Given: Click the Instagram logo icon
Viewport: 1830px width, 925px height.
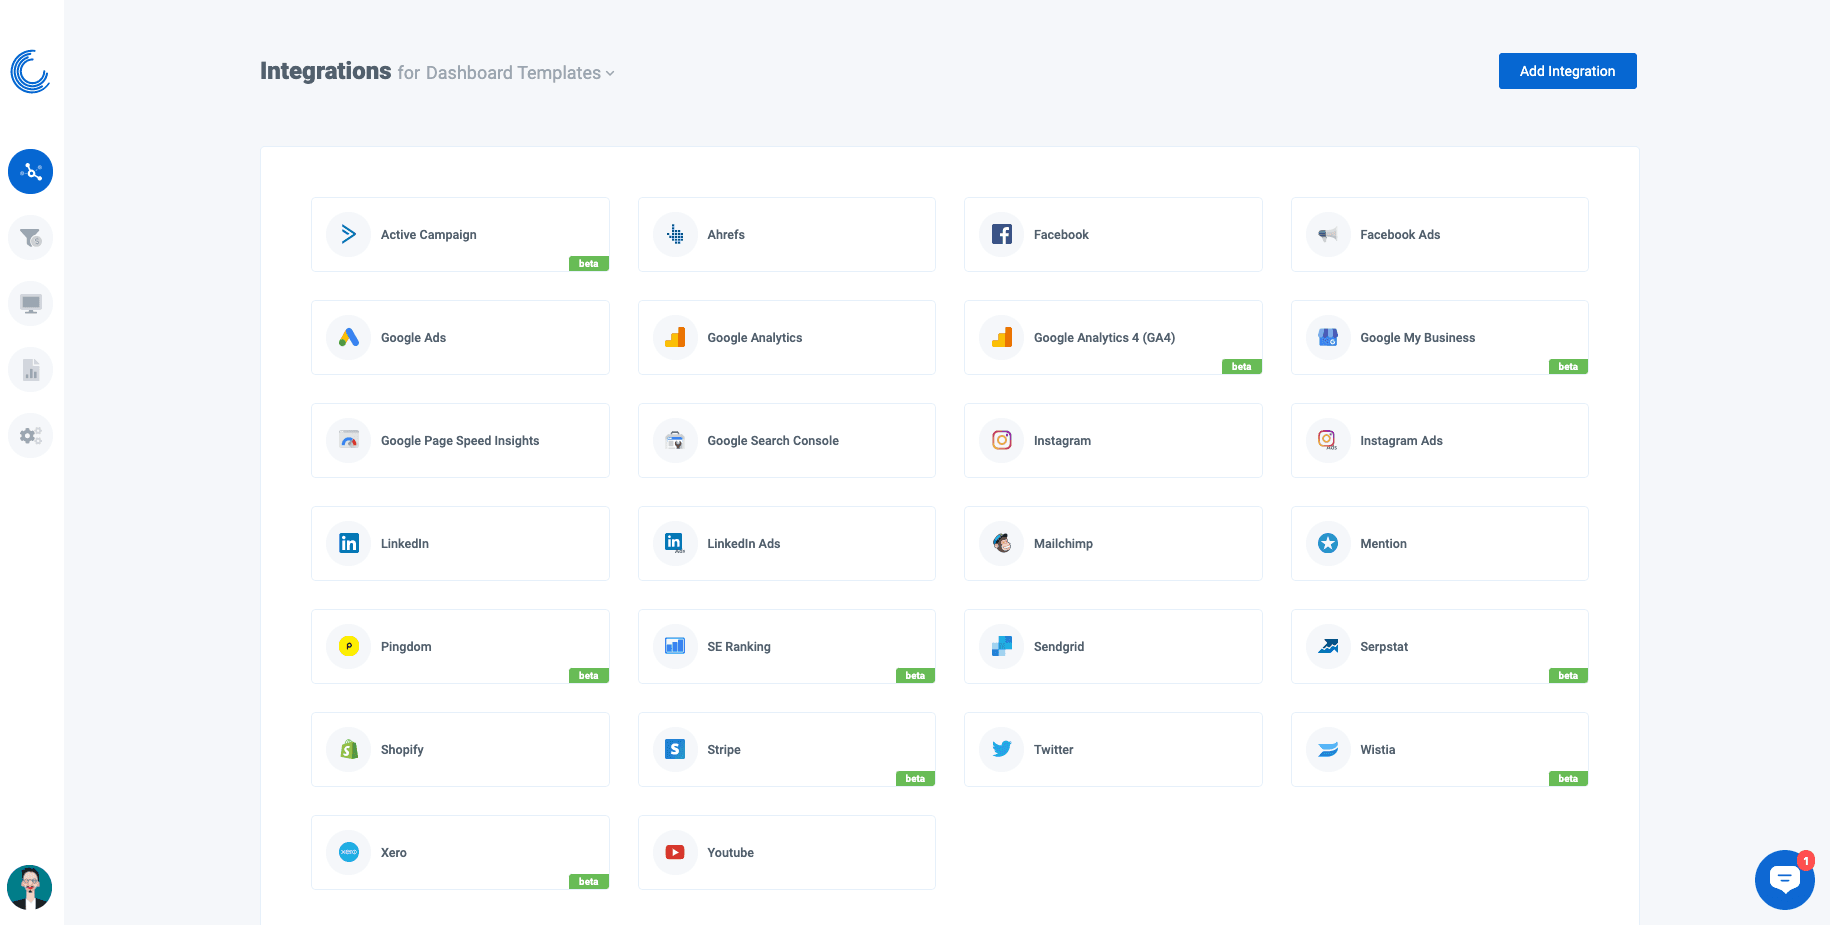Looking at the screenshot, I should (x=1001, y=440).
